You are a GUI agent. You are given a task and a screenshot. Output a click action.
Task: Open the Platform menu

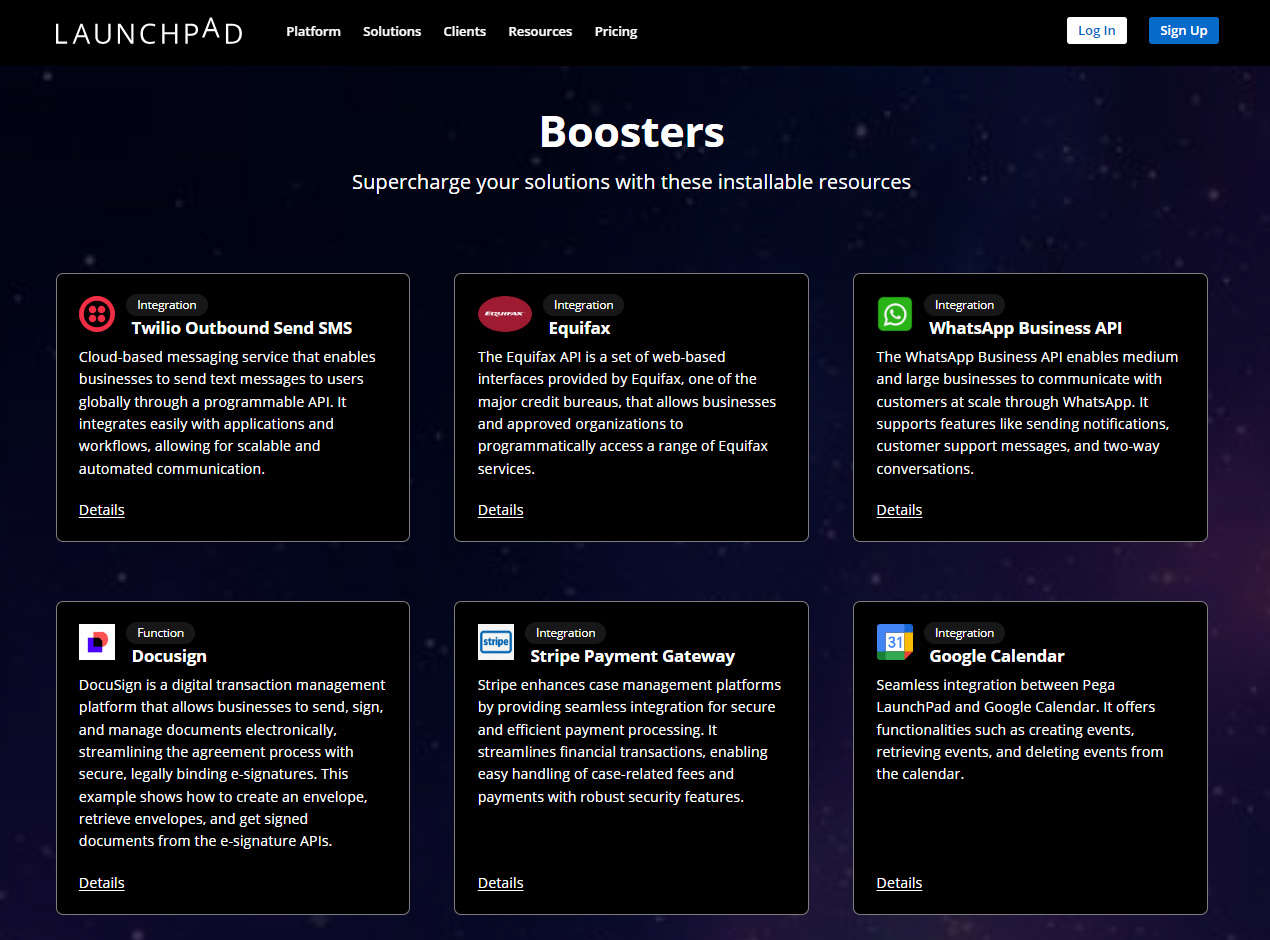click(x=313, y=31)
